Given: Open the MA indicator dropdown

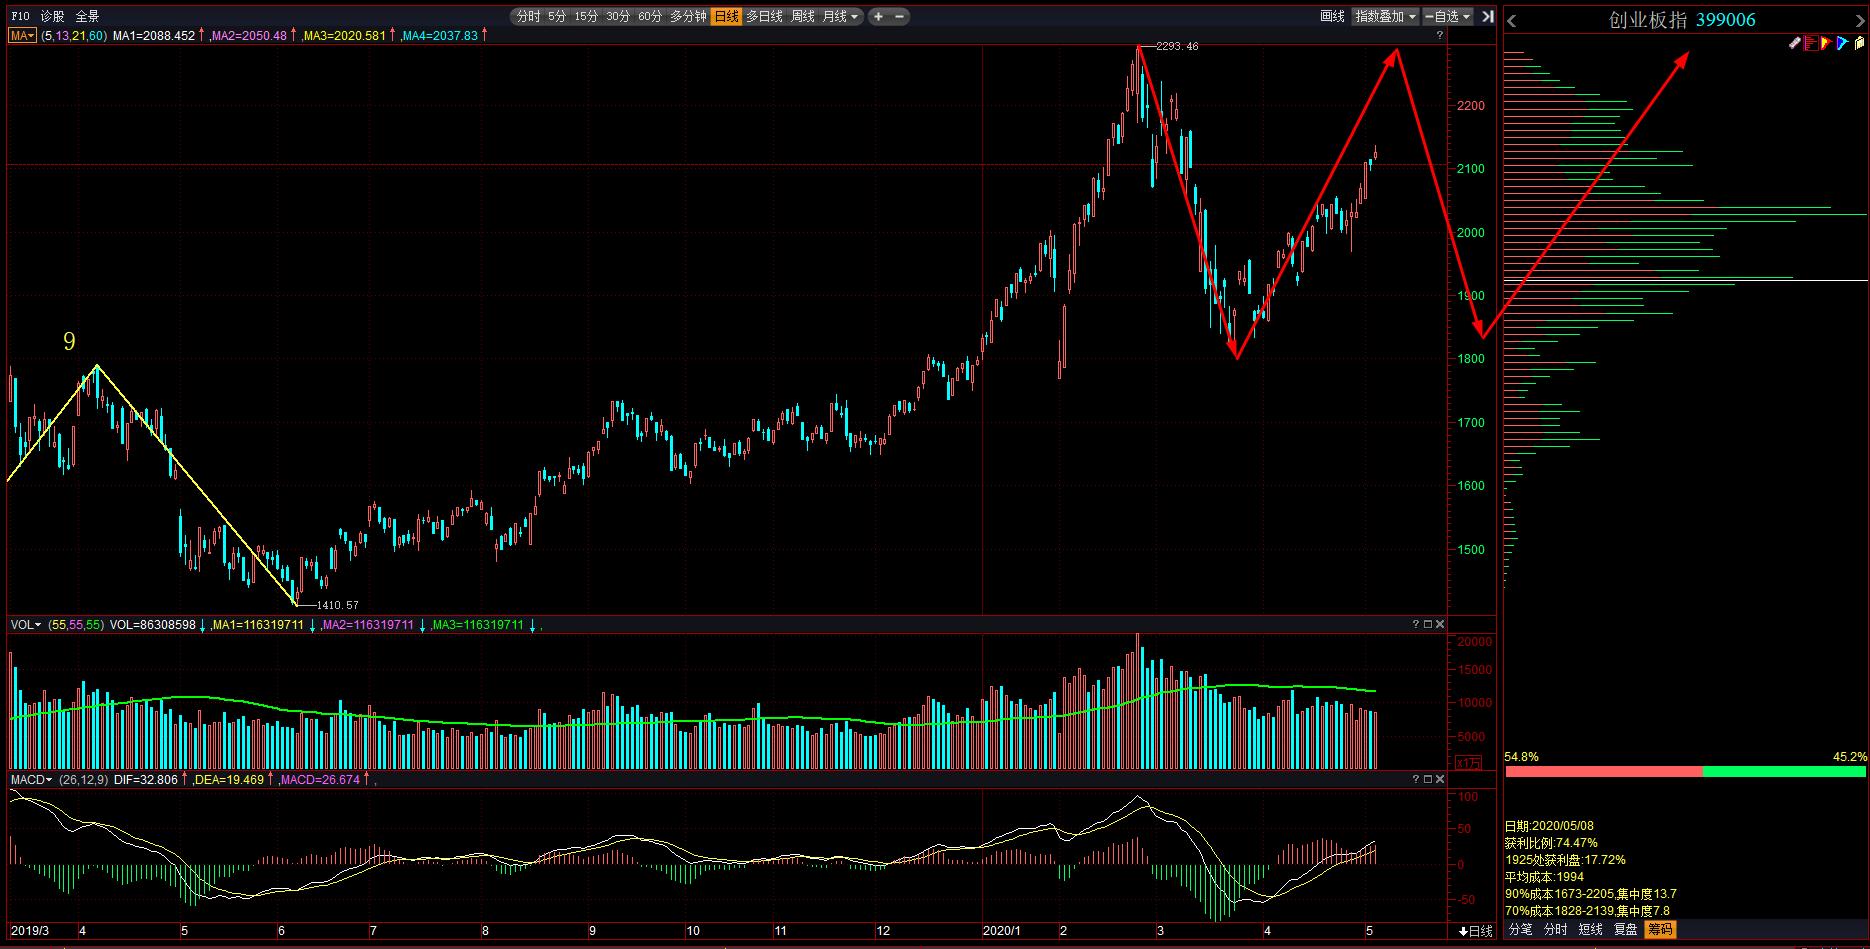Looking at the screenshot, I should click(22, 35).
